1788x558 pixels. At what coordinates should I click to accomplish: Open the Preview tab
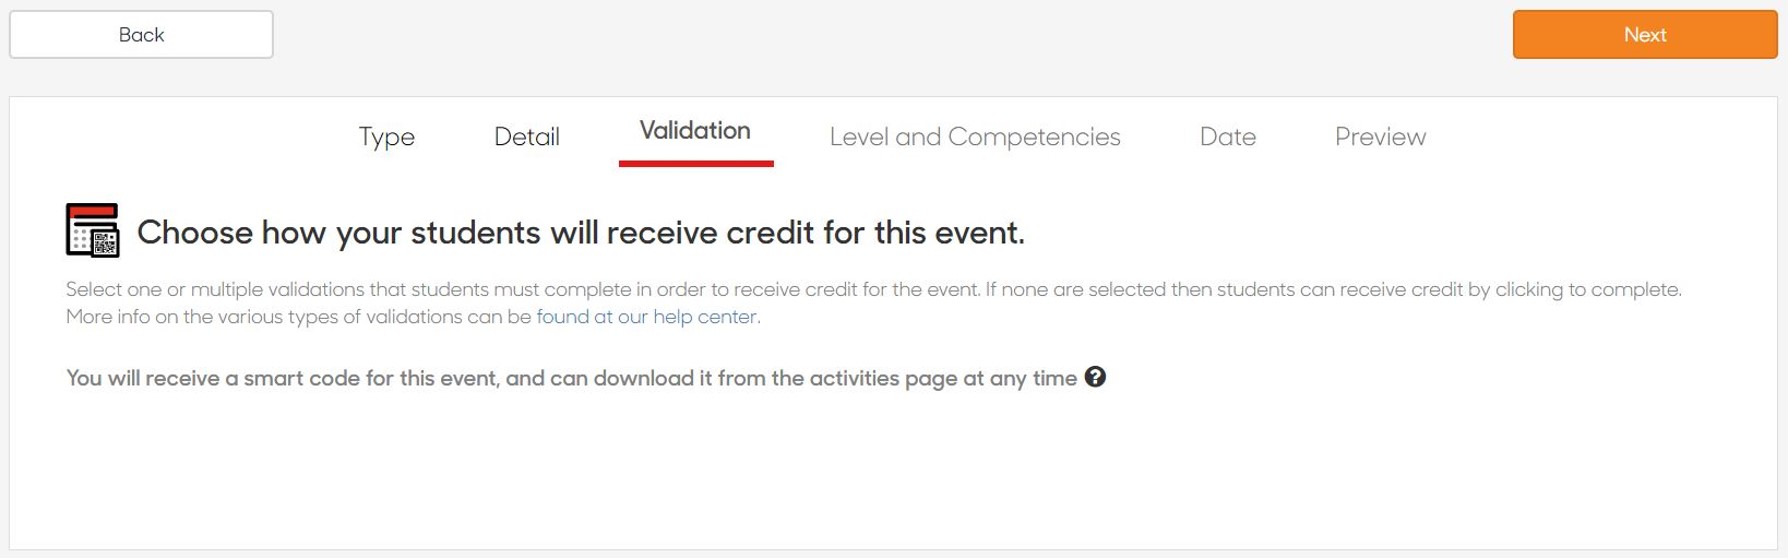coord(1380,137)
